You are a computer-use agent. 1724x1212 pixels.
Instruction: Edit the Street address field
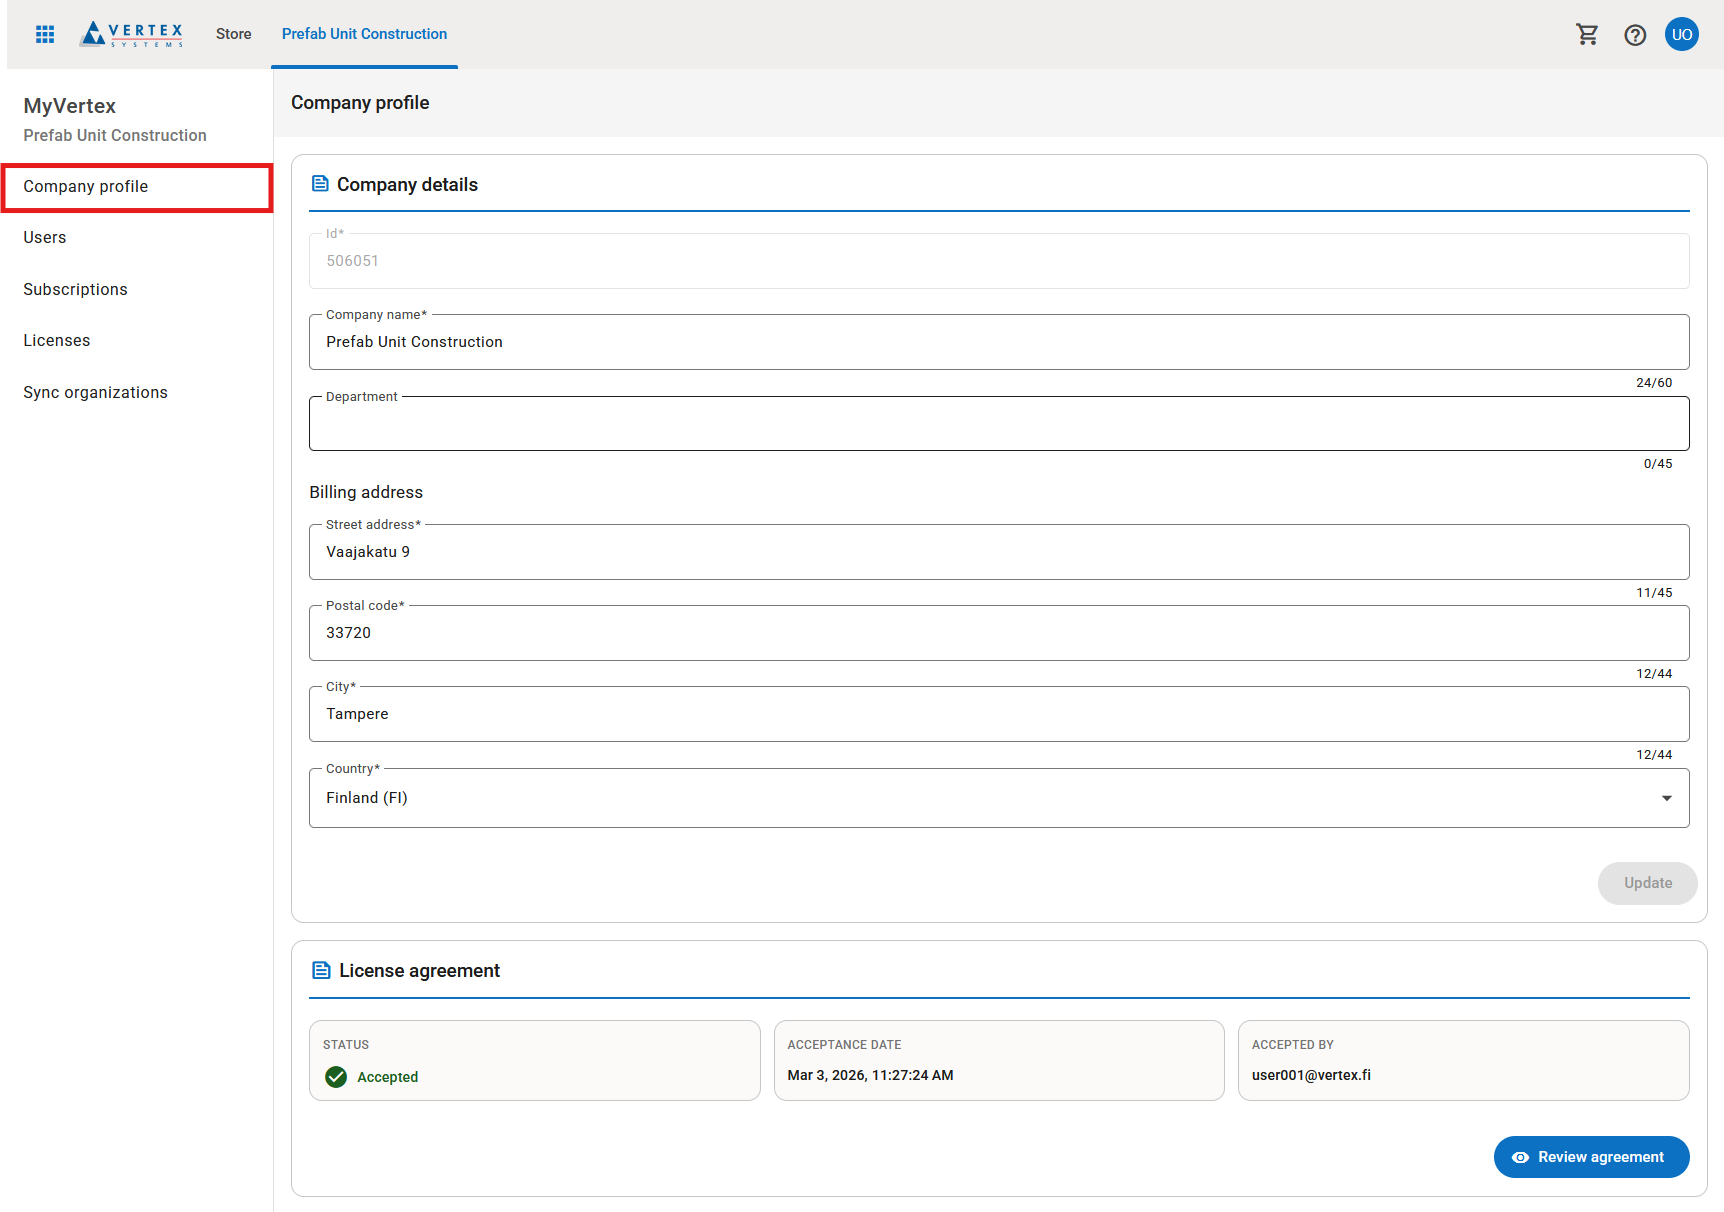coord(999,552)
